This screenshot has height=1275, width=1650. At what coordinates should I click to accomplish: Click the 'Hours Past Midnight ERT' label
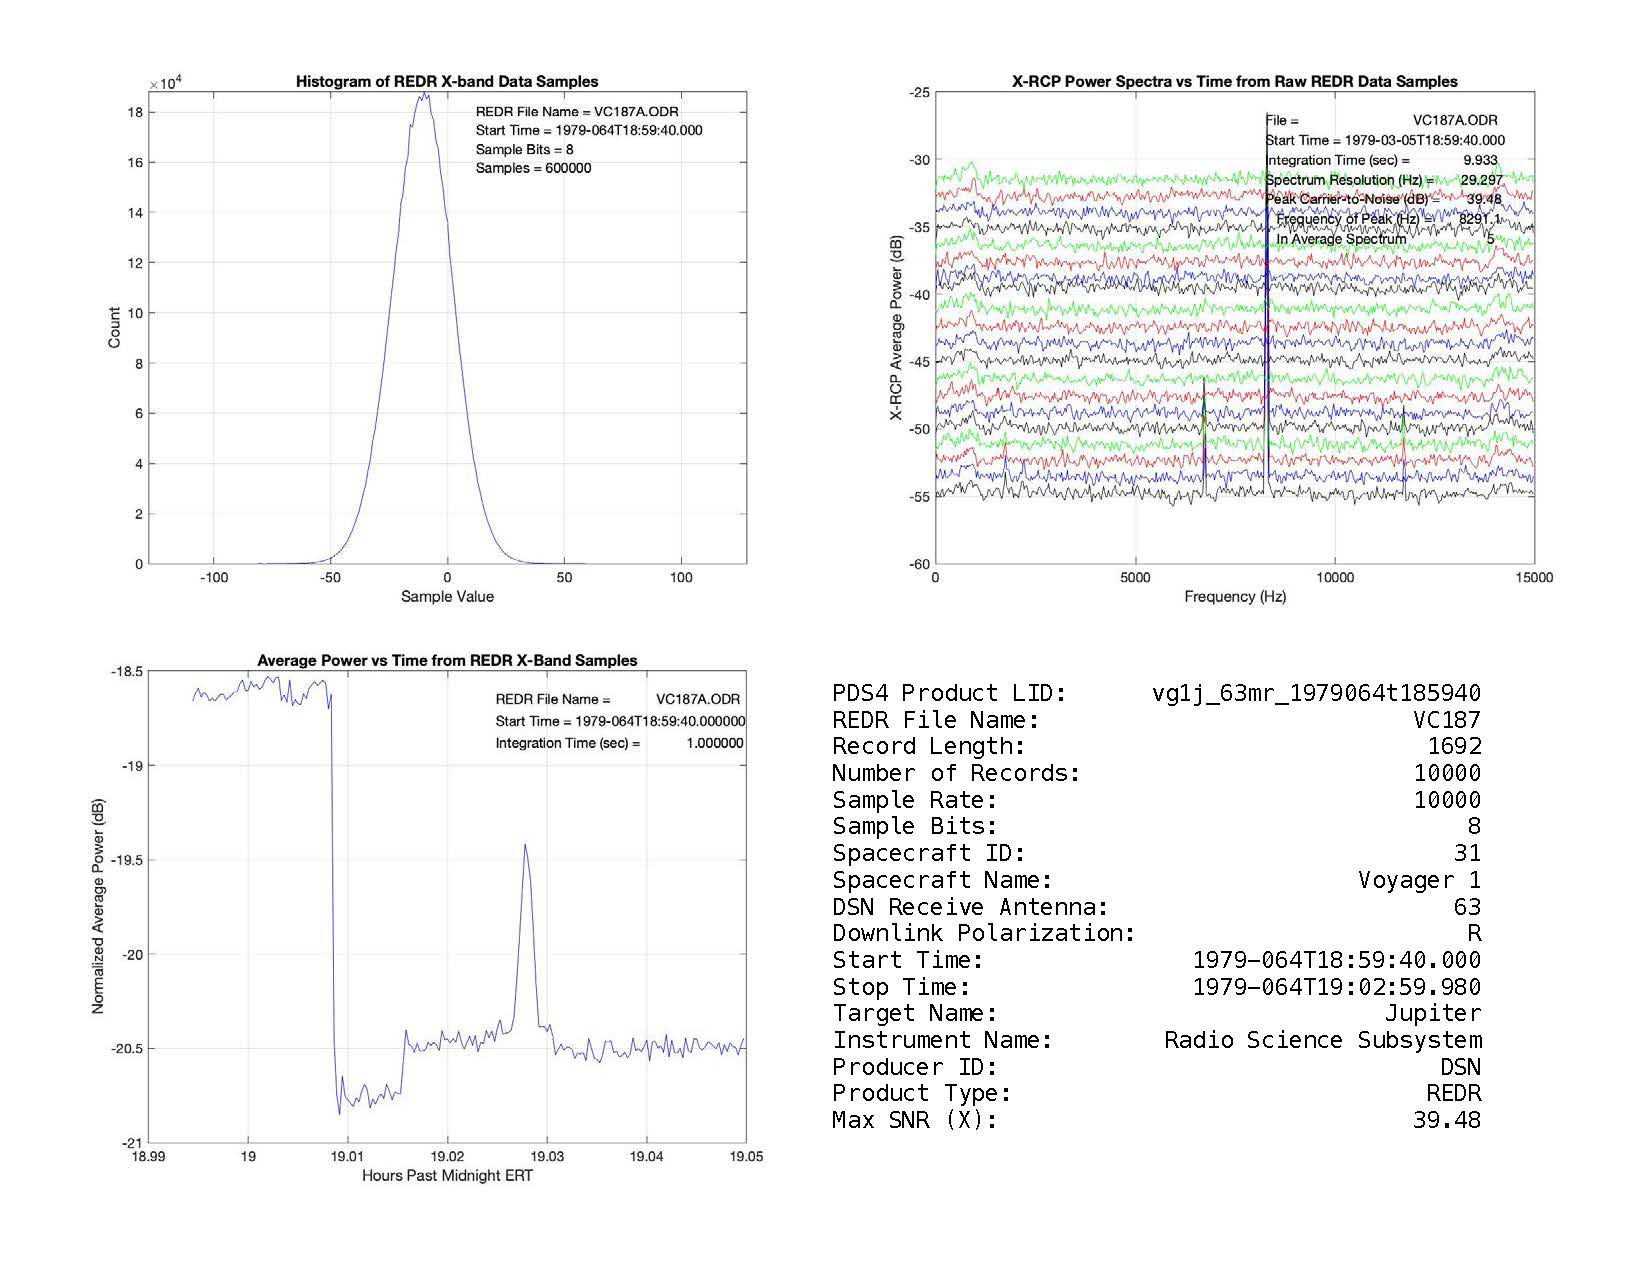pos(447,1176)
